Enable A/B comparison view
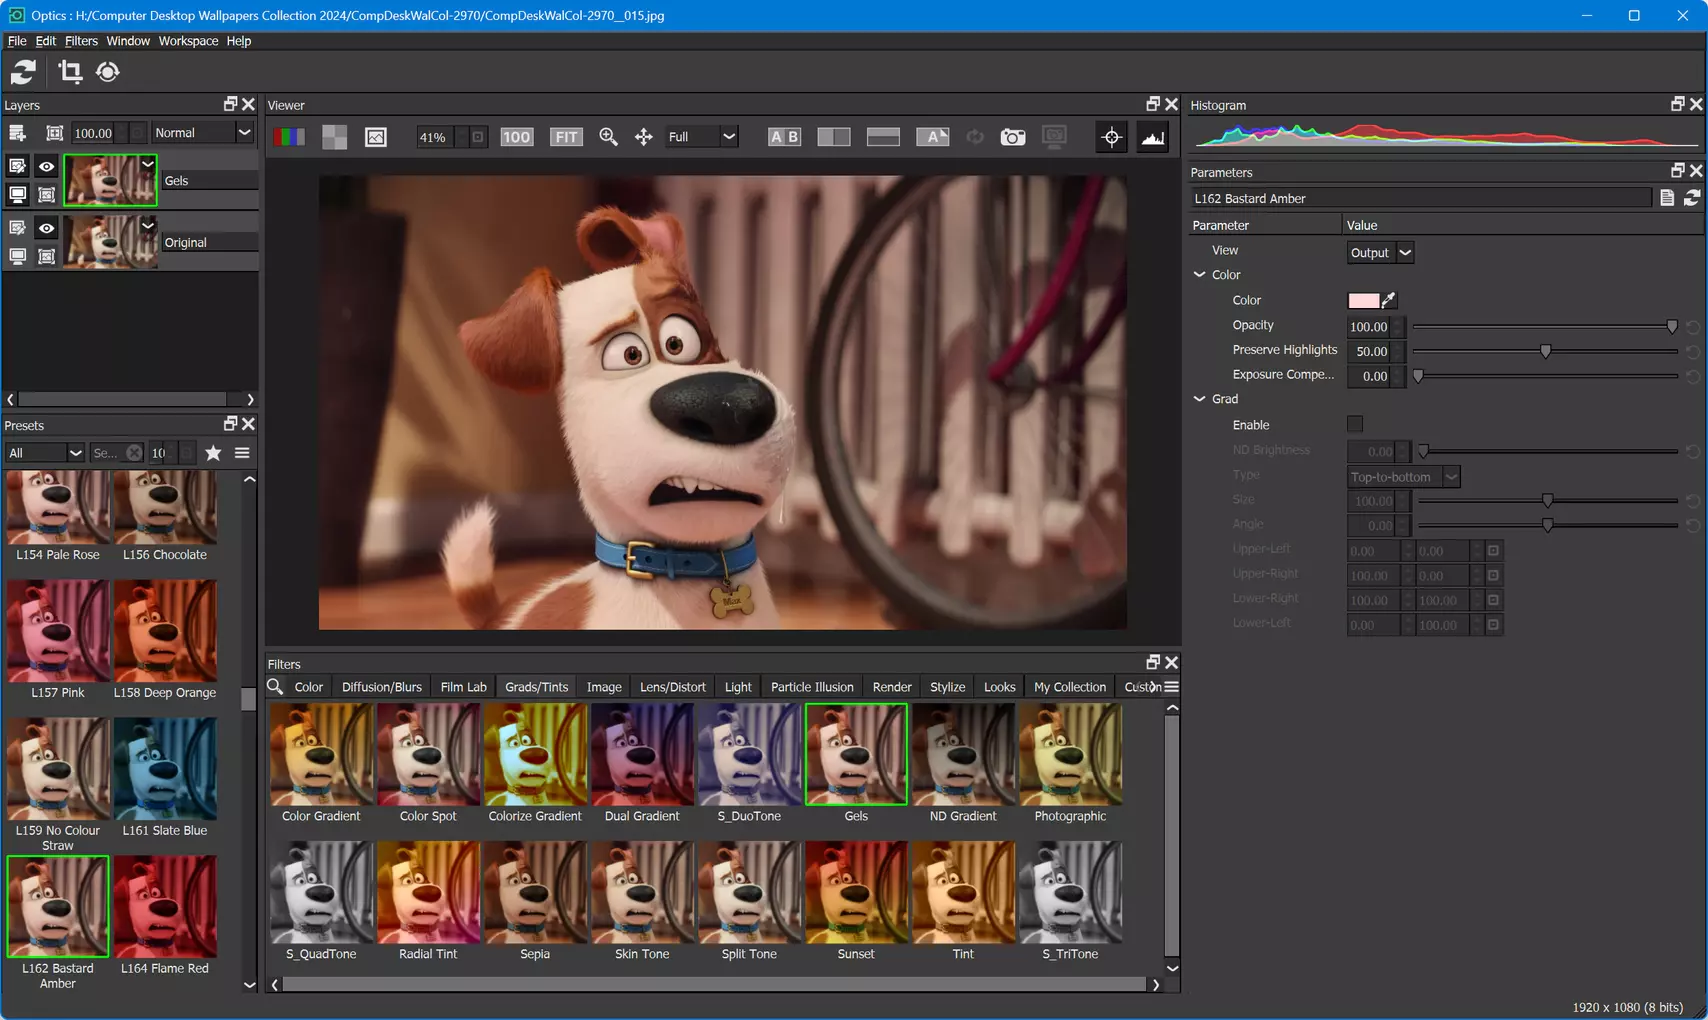The image size is (1708, 1020). click(x=784, y=137)
